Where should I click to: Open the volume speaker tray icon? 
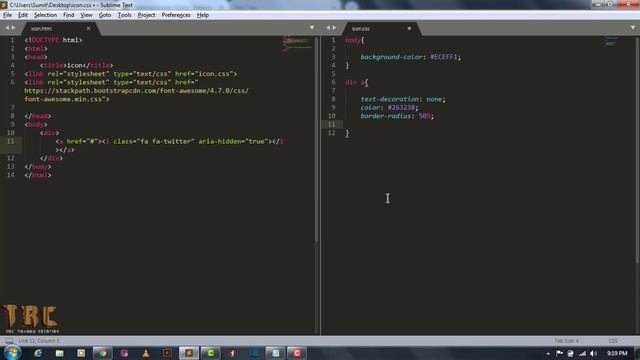click(x=593, y=353)
